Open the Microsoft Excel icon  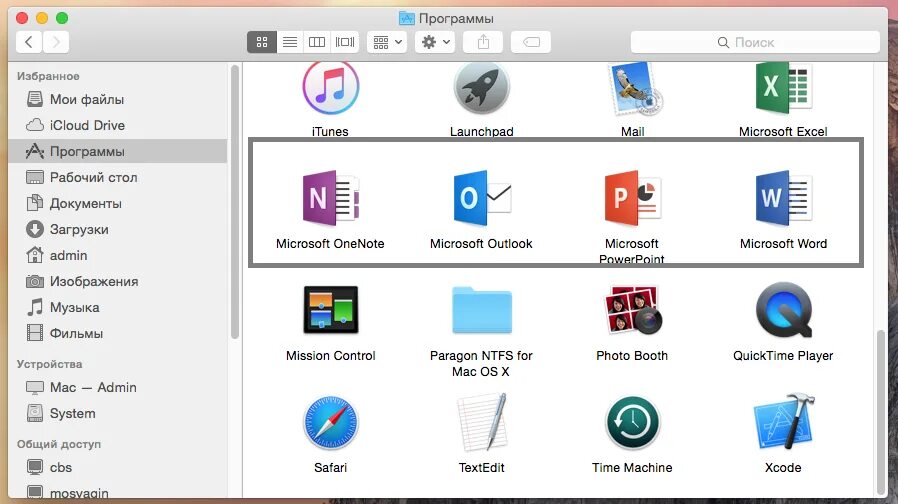click(x=782, y=88)
